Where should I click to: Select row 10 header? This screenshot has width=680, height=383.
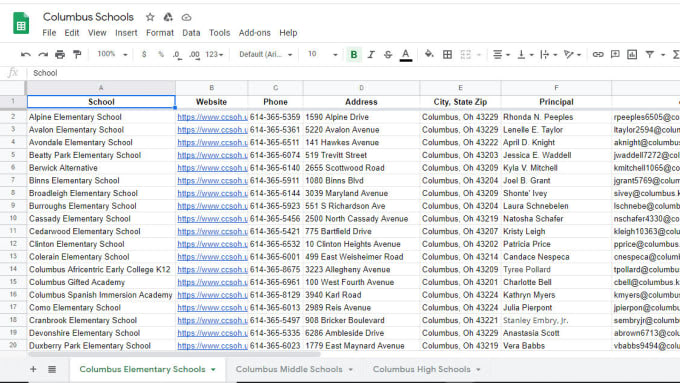pos(13,219)
